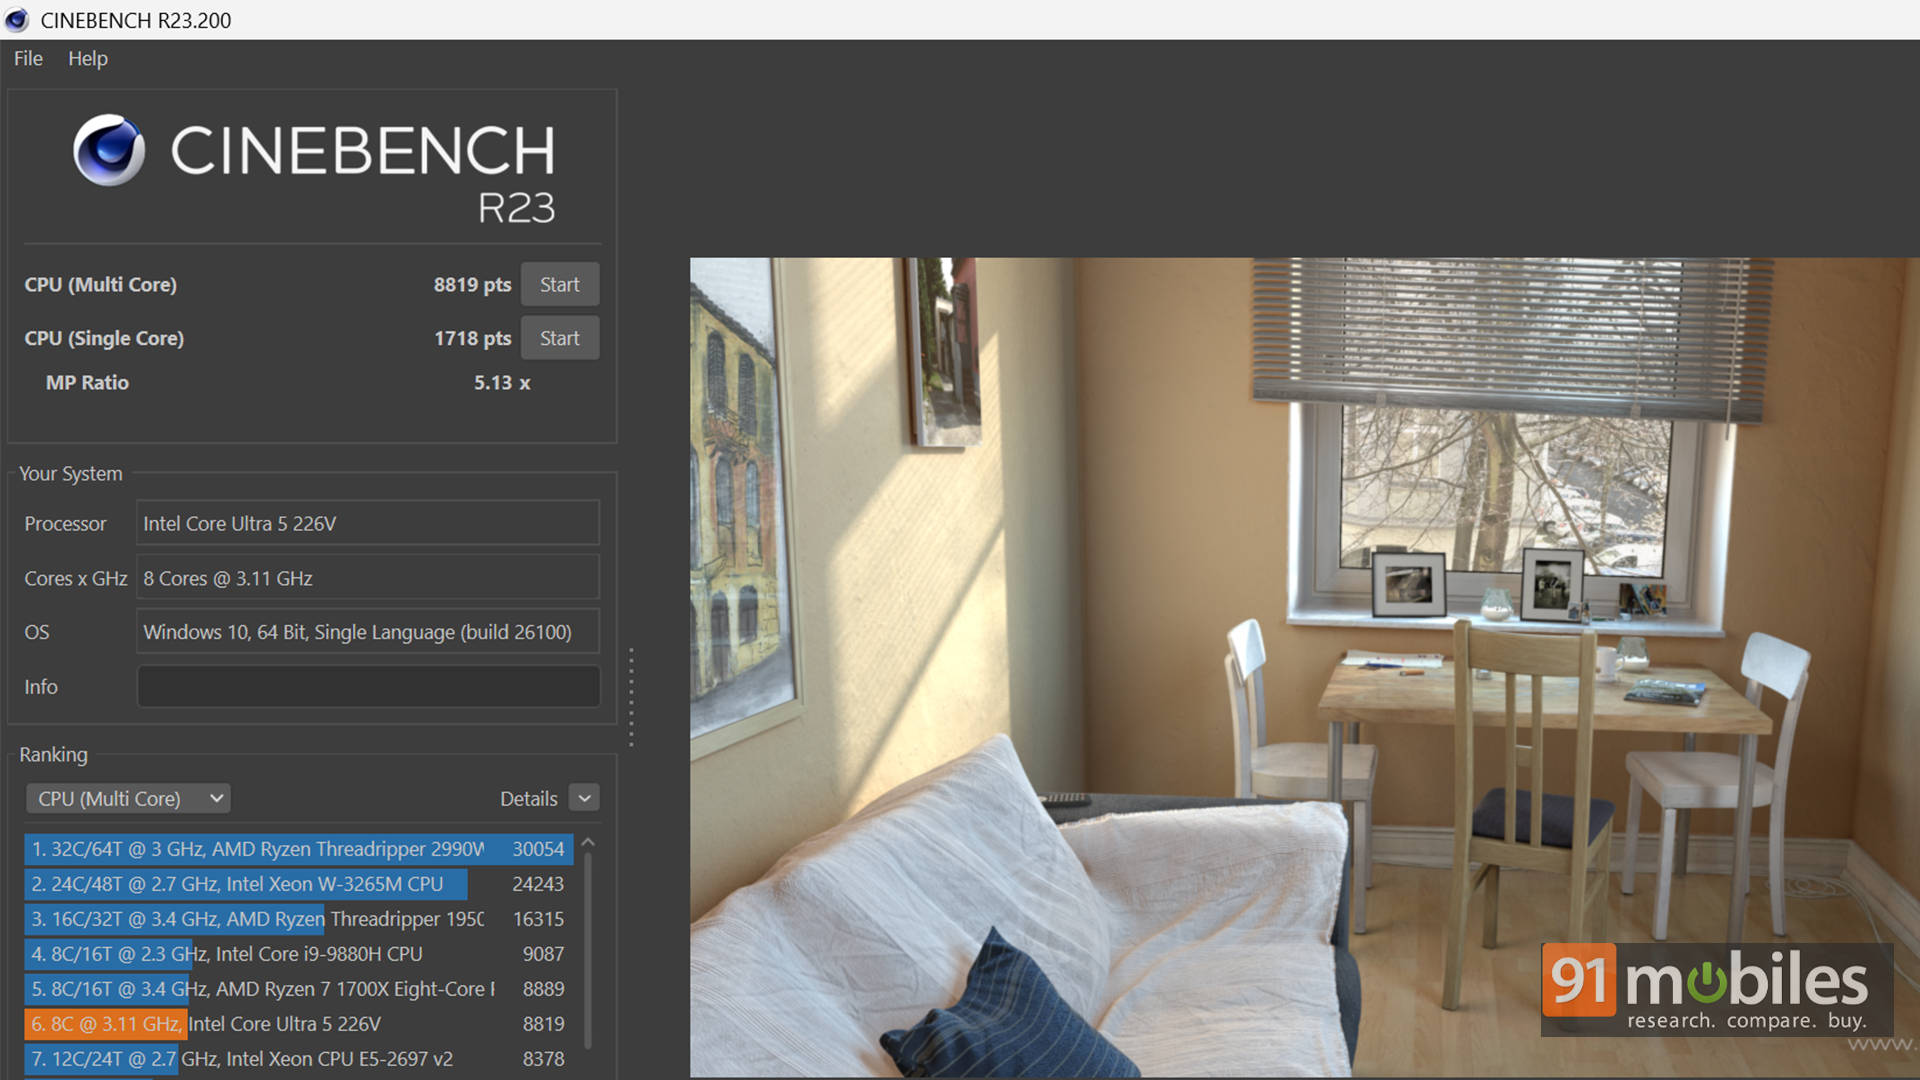Start the CPU Multi Core benchmark
The image size is (1920, 1080).
[x=559, y=285]
